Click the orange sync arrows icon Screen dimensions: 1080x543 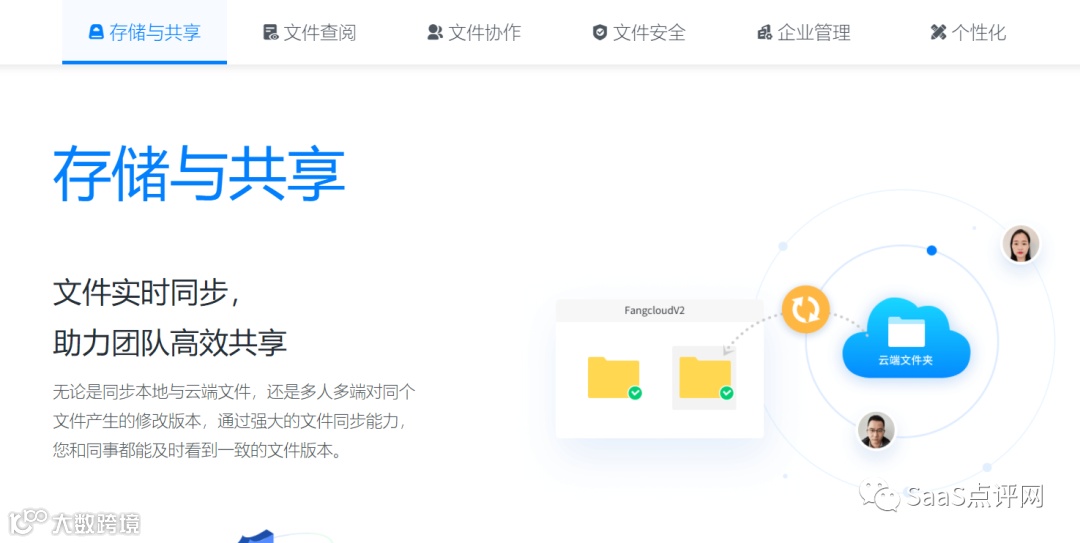[805, 309]
